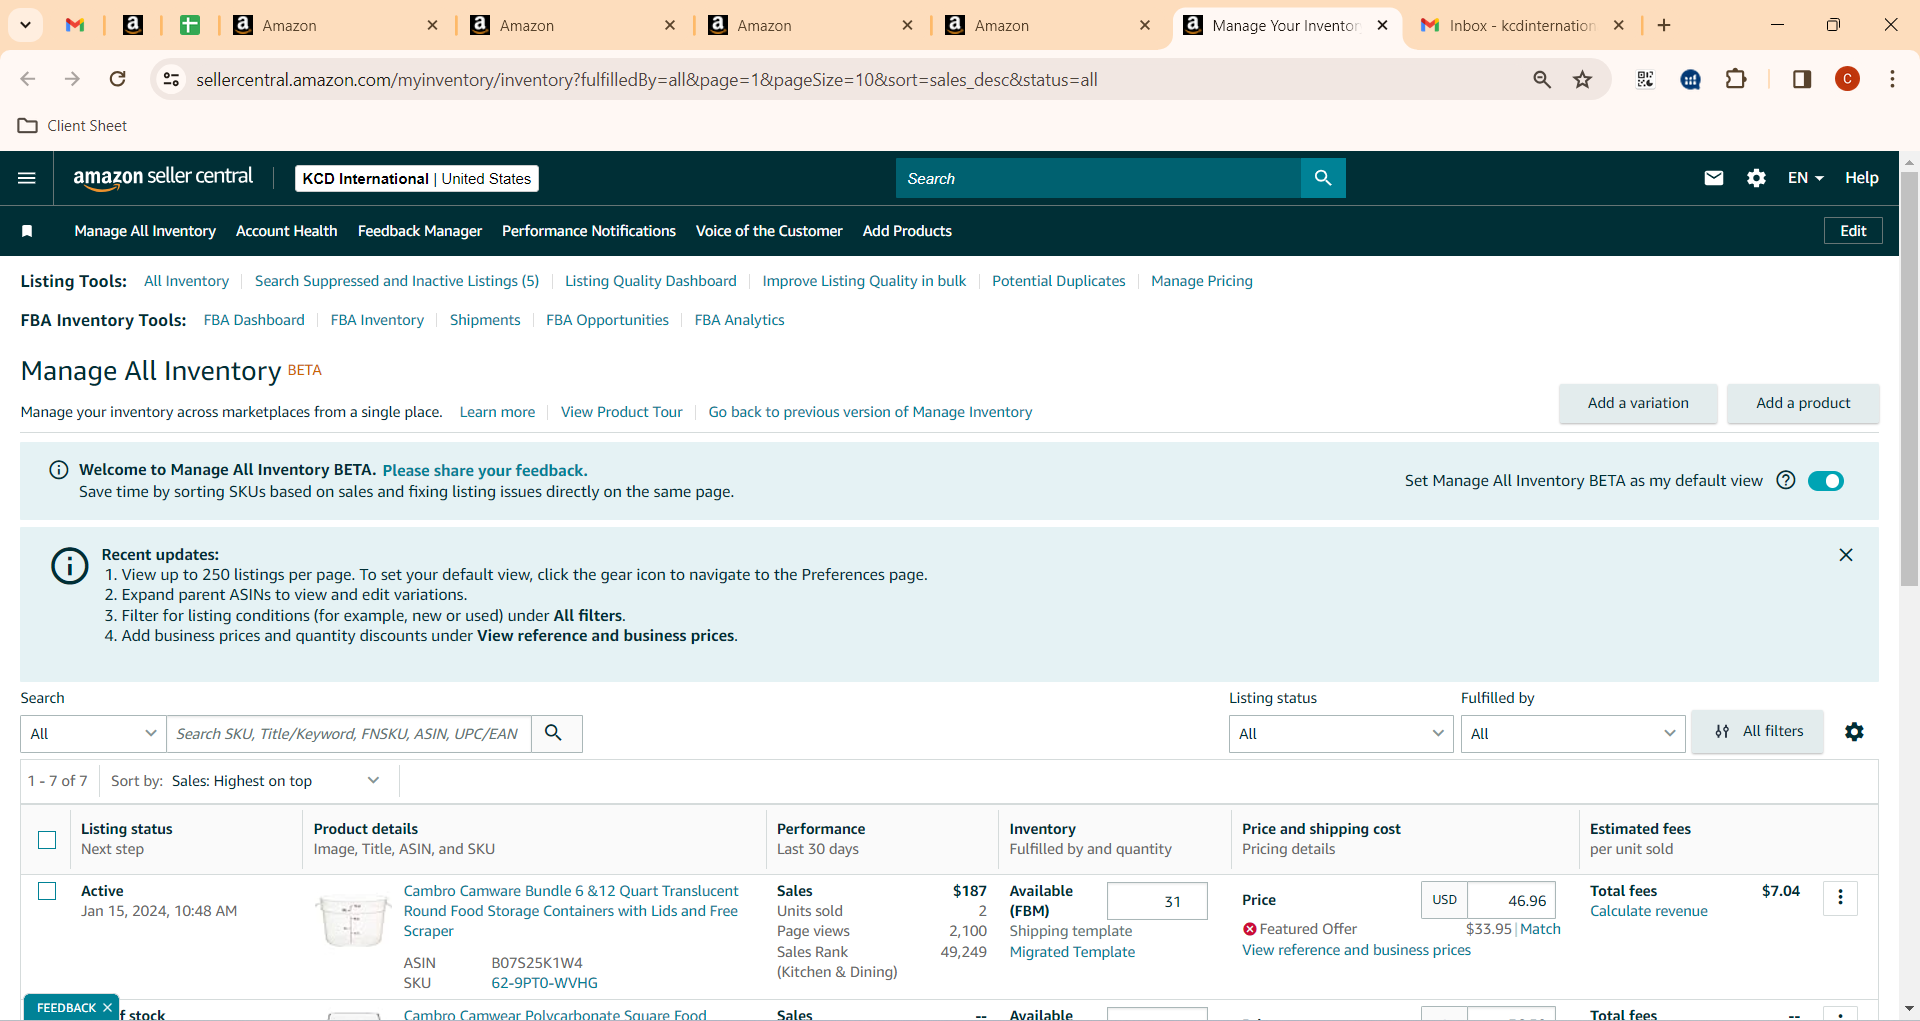This screenshot has height=1021, width=1920.
Task: Open the tab search chevron in Chrome
Action: 25,25
